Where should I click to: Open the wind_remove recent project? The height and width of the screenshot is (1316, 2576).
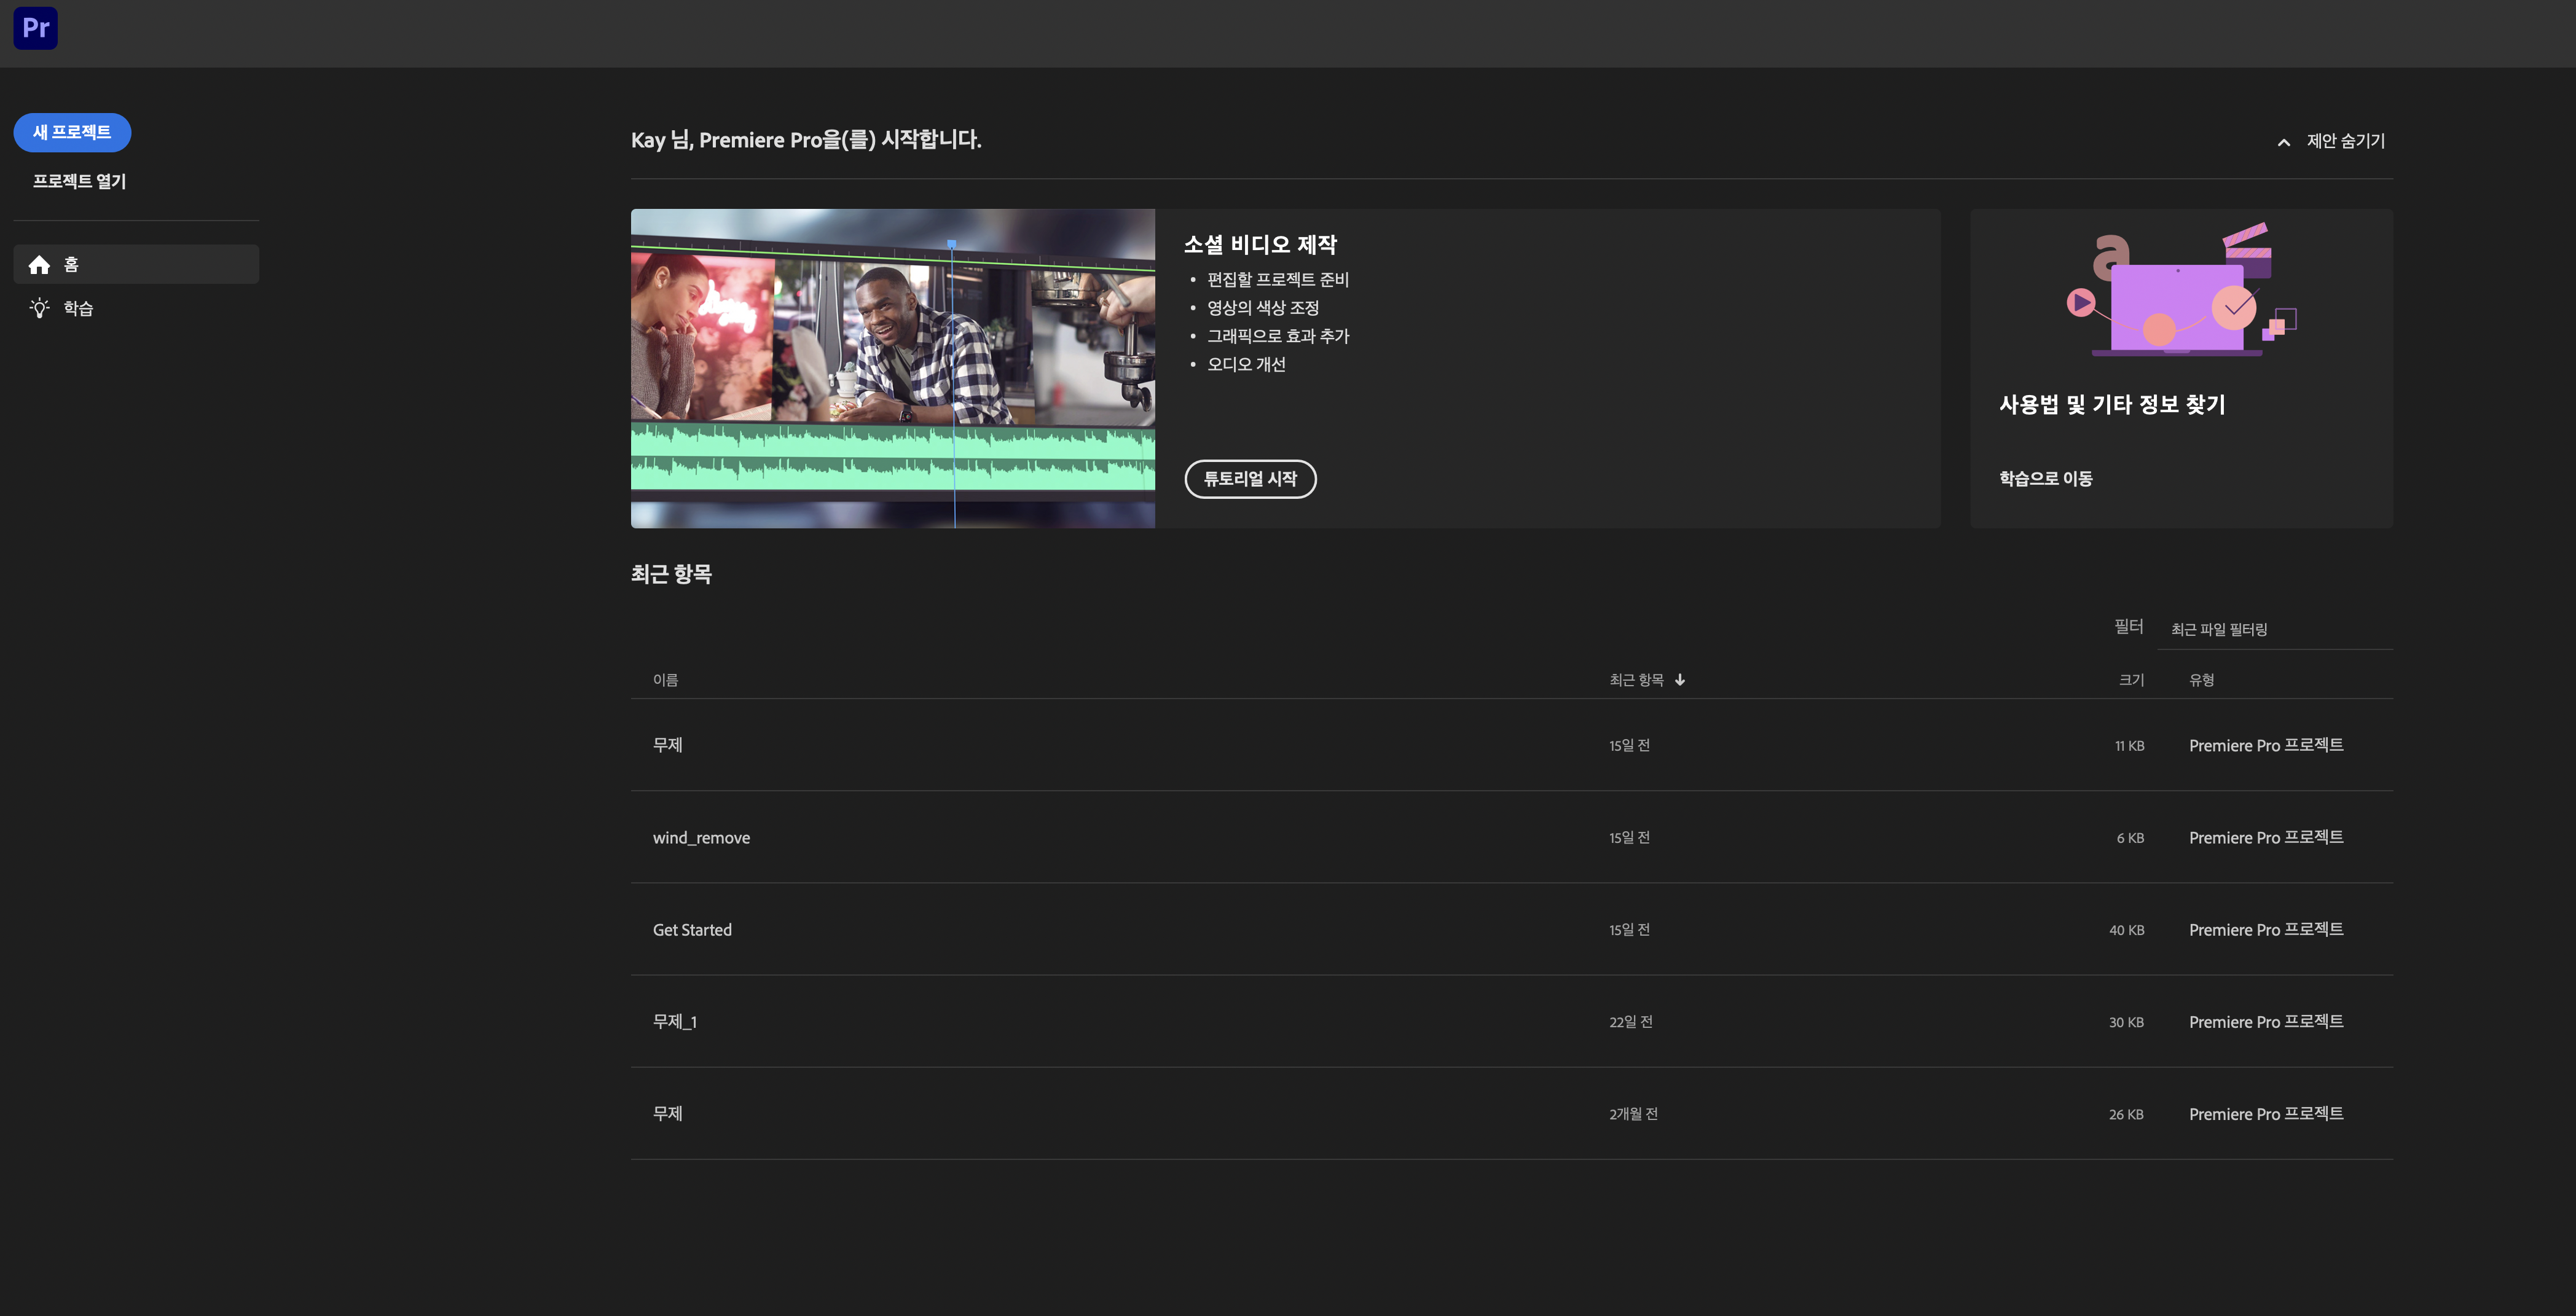click(701, 838)
